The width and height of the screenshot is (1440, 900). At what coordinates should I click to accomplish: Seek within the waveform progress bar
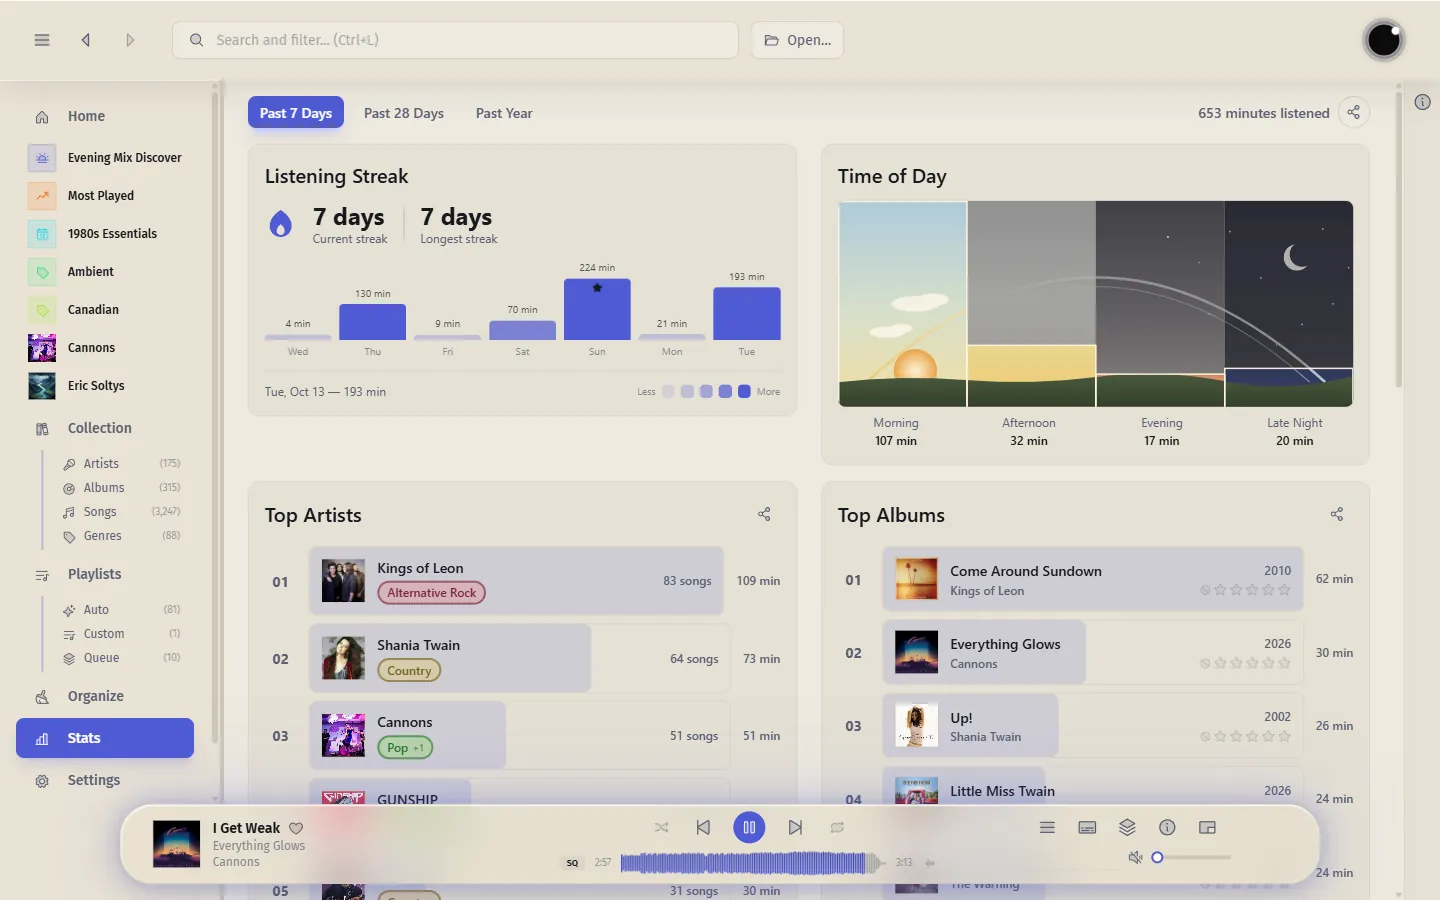click(753, 862)
